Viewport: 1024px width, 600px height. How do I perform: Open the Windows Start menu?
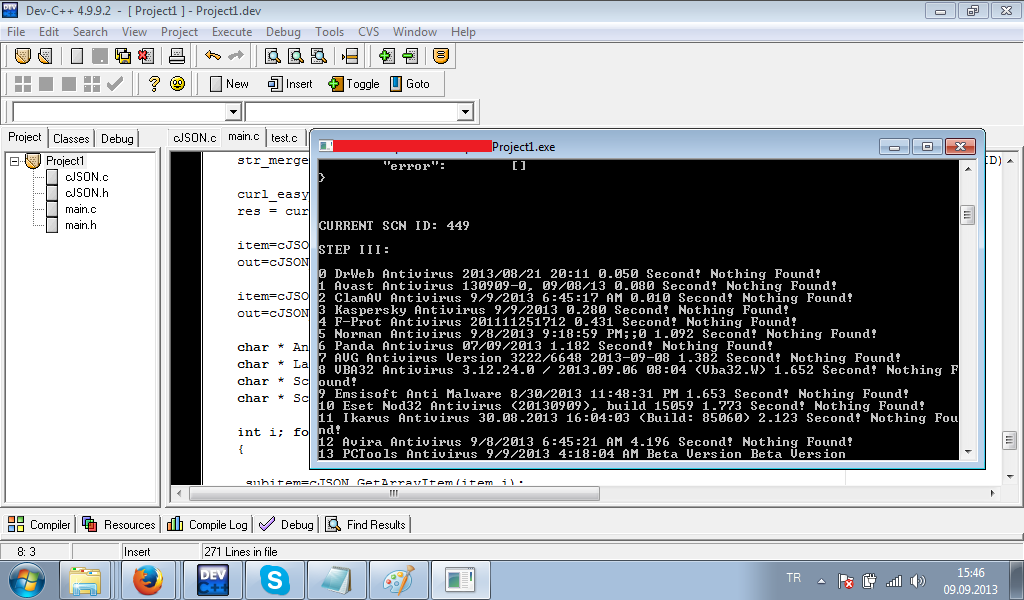click(27, 580)
